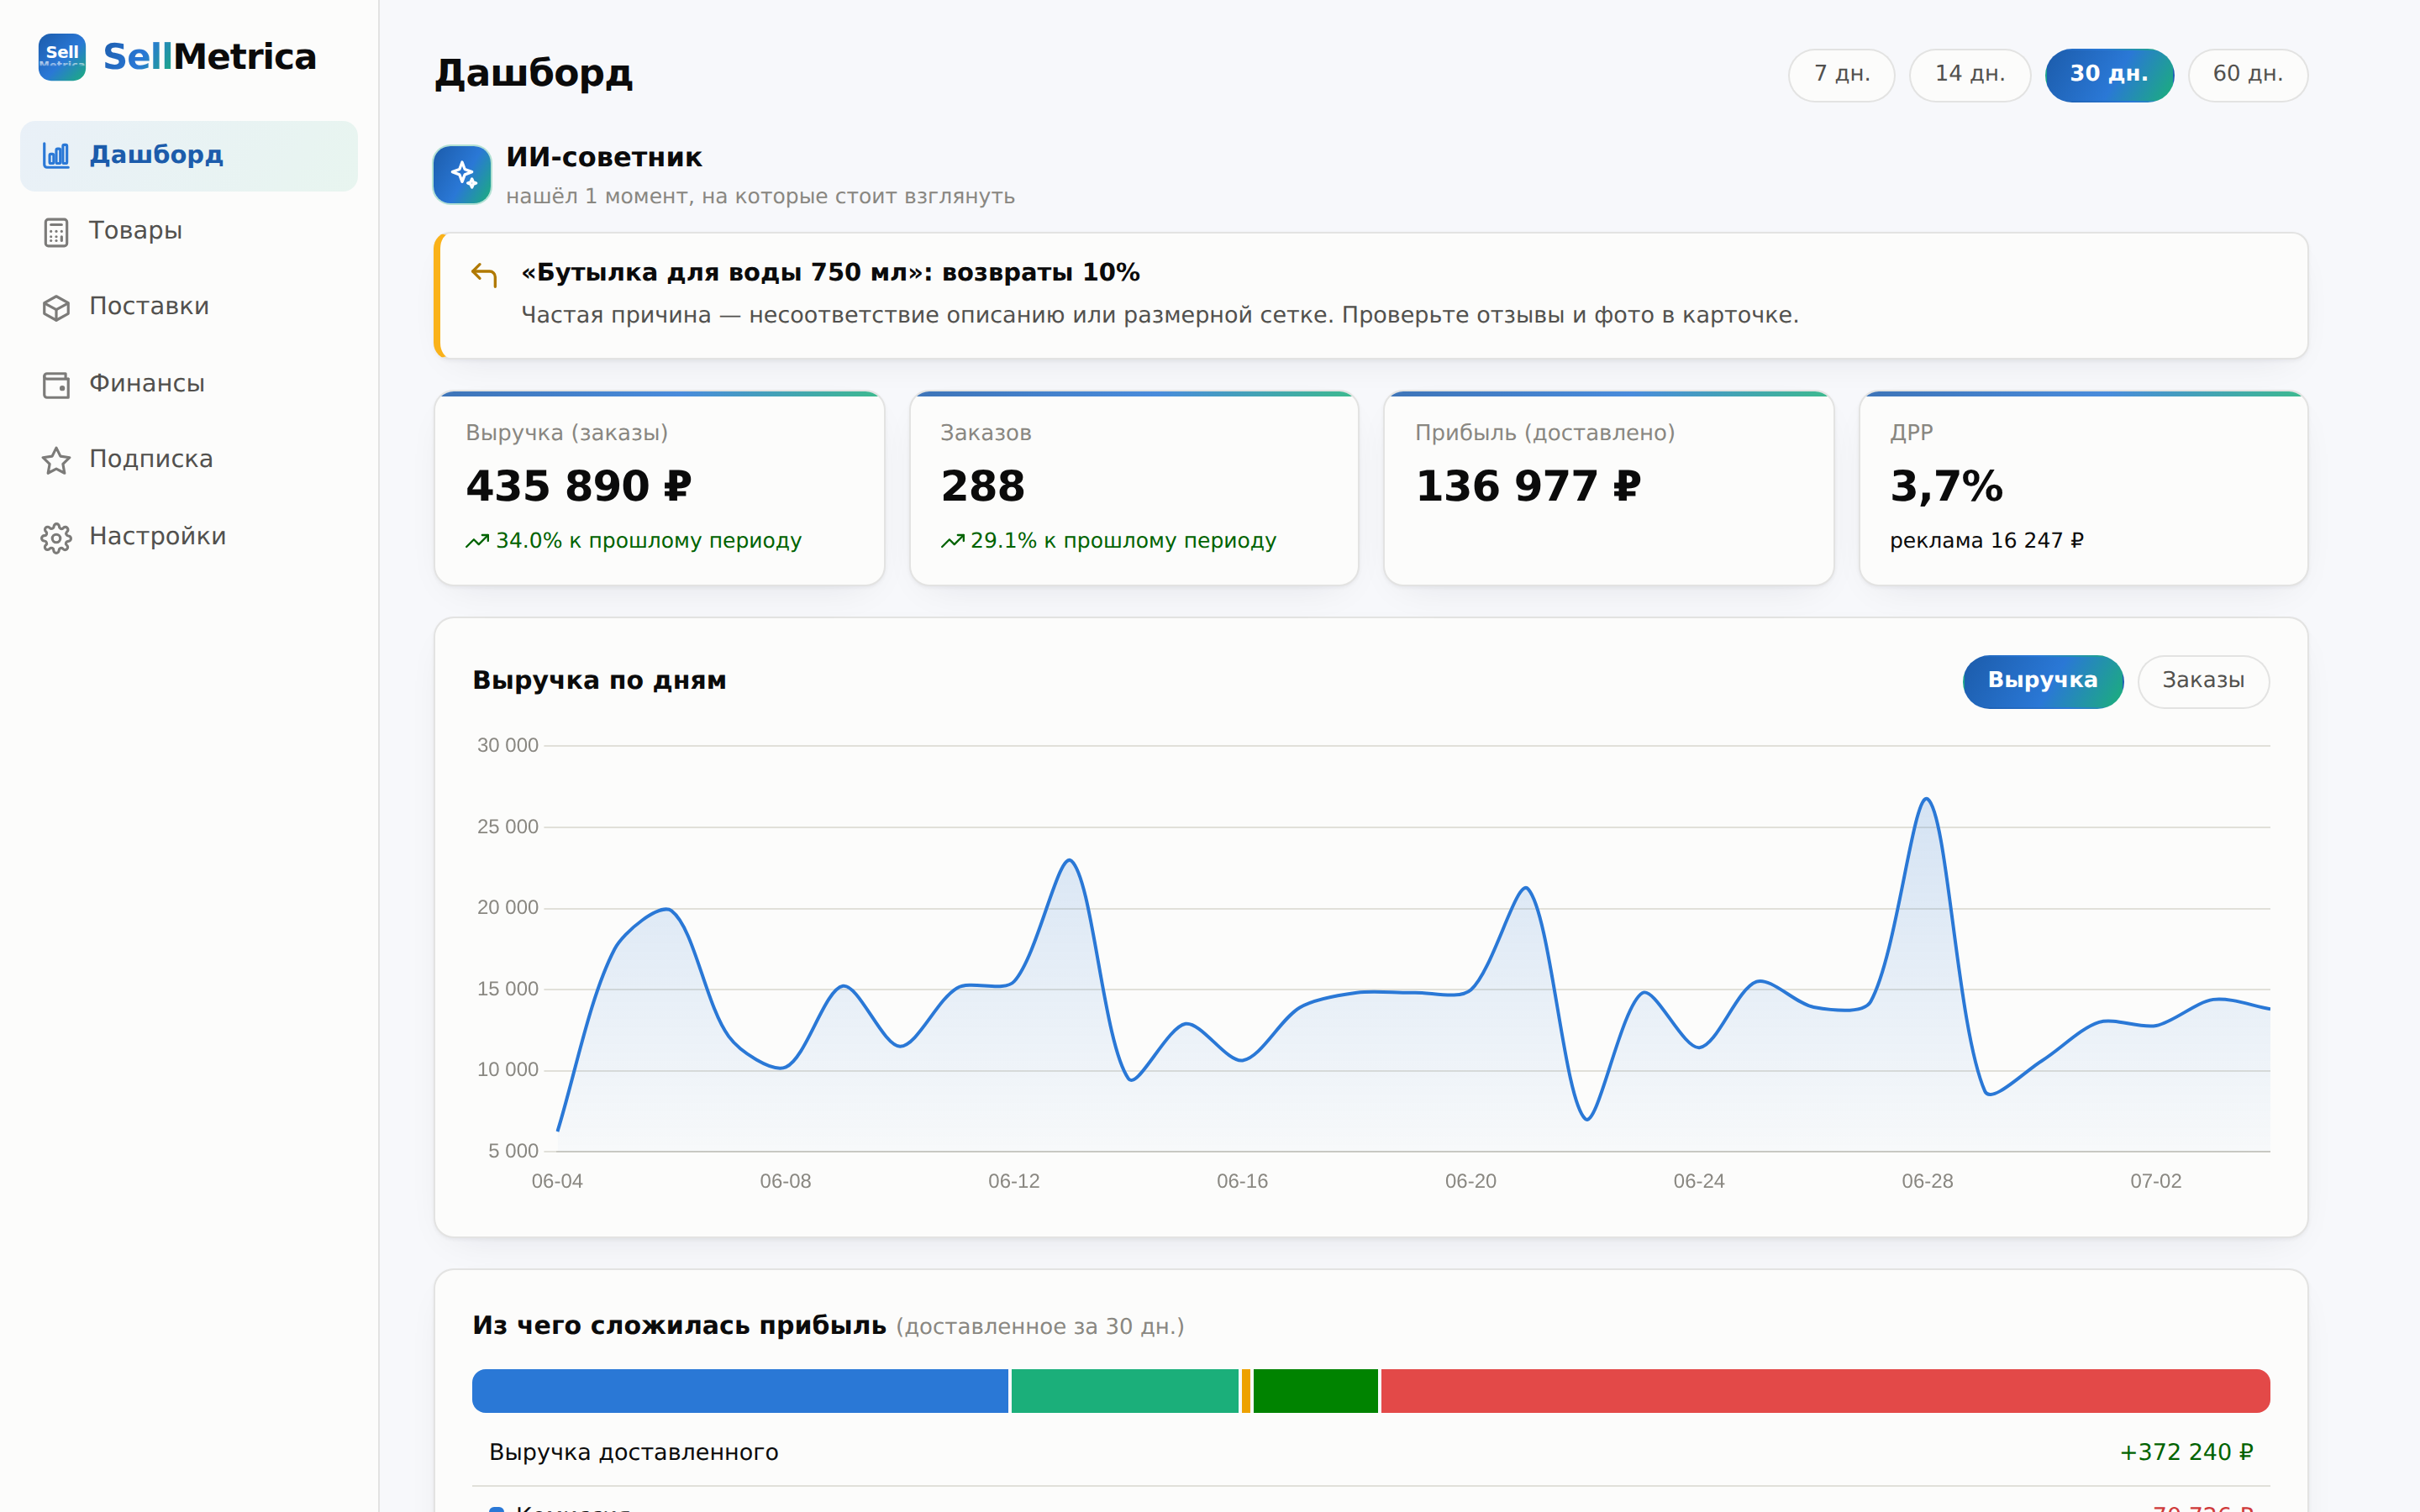This screenshot has height=1512, width=2420.
Task: Open Настройки from the sidebar
Action: click(189, 537)
